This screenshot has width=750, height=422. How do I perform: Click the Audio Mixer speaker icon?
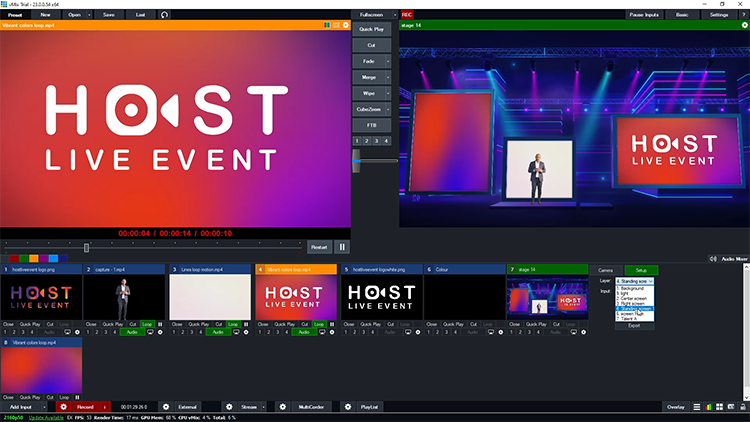click(711, 258)
